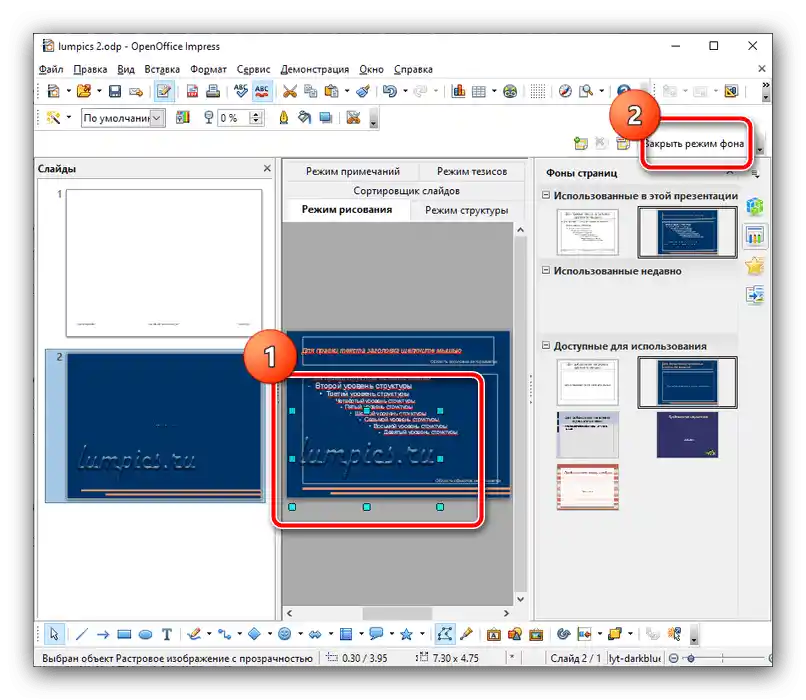Screen dimensions: 806x700
Task: Open the Формат menu
Action: [x=208, y=70]
